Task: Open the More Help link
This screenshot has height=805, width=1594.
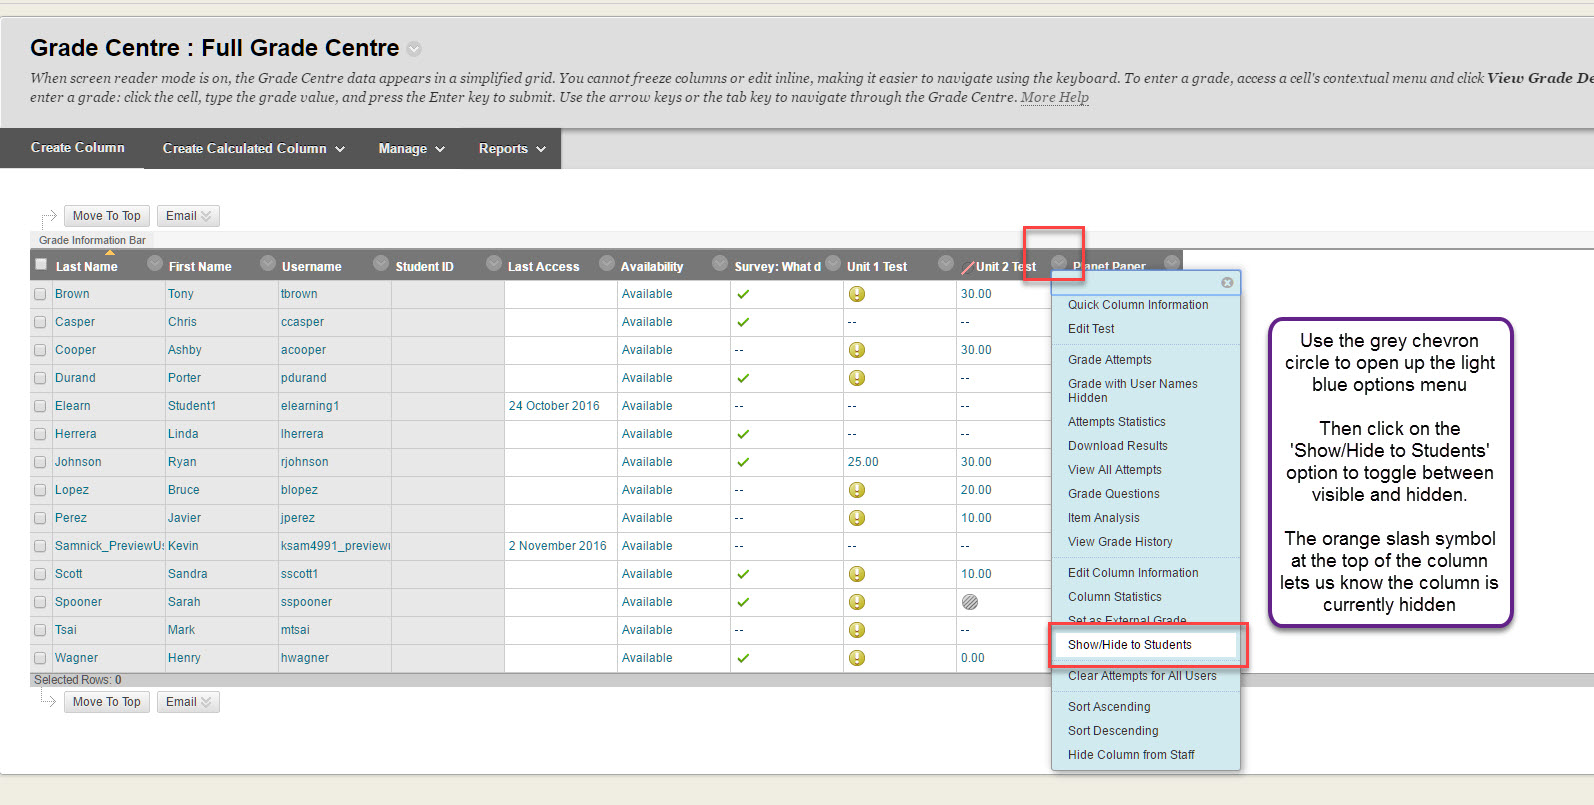Action: tap(1055, 97)
